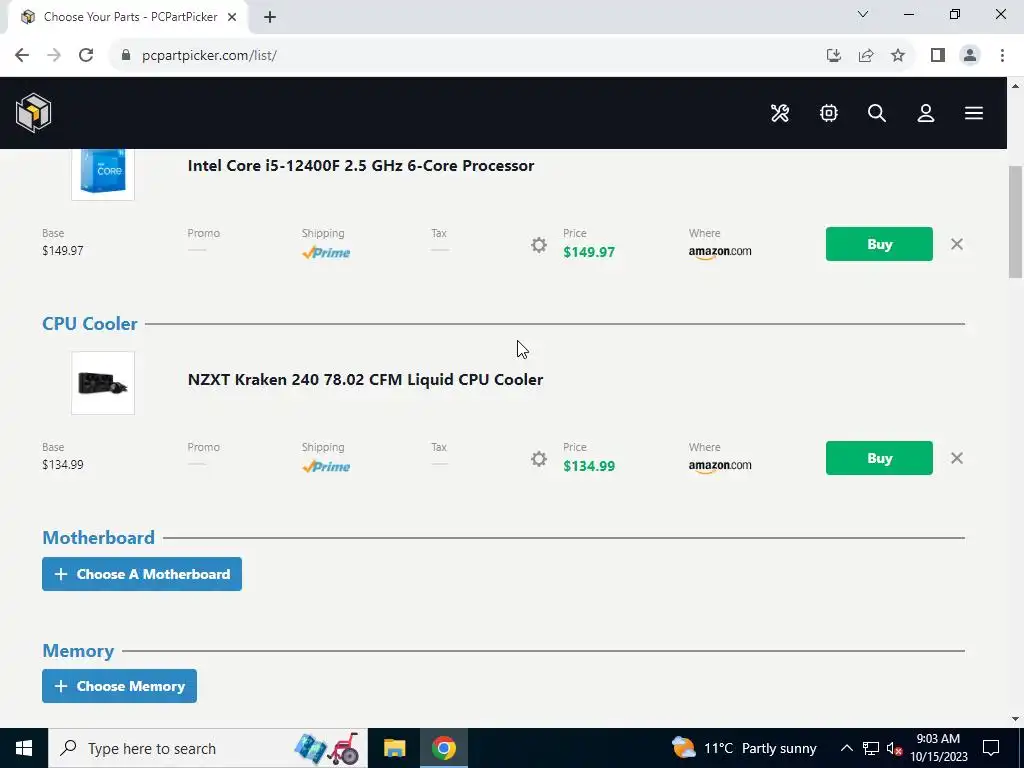Click the $134.99 green price
Image resolution: width=1024 pixels, height=768 pixels.
[x=589, y=466]
